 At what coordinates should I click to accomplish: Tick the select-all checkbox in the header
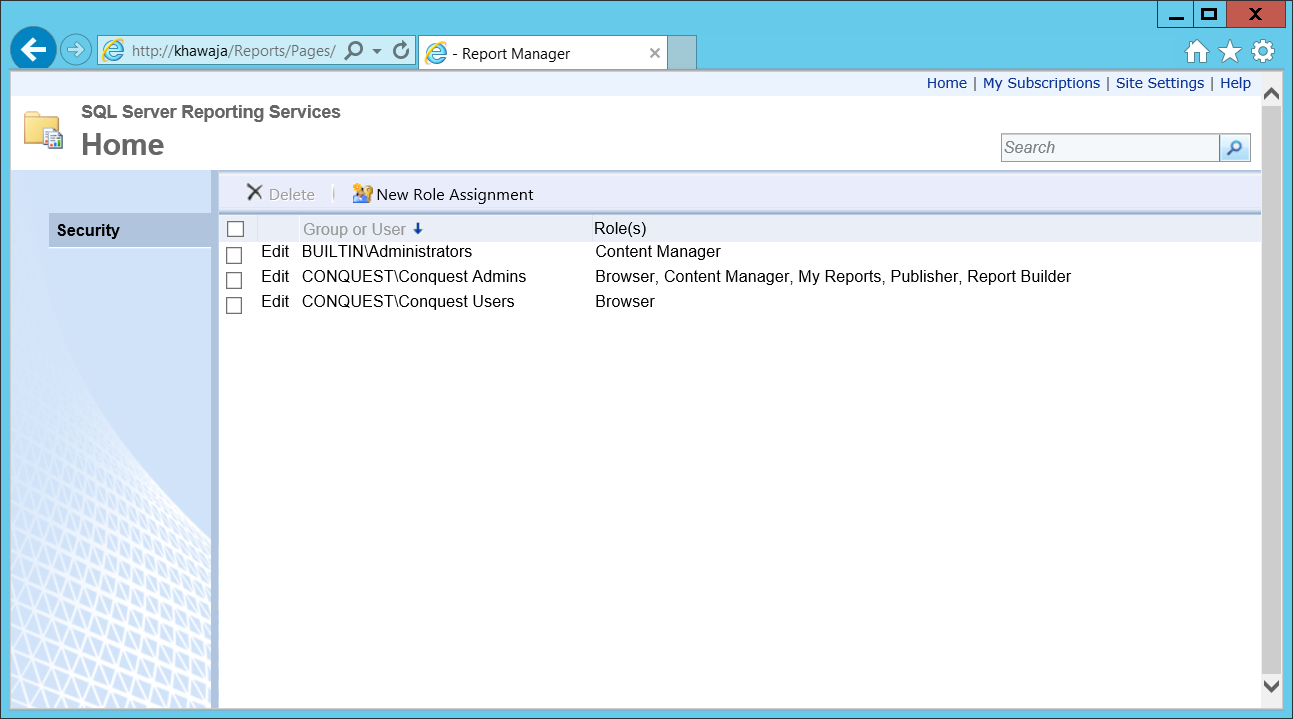235,229
